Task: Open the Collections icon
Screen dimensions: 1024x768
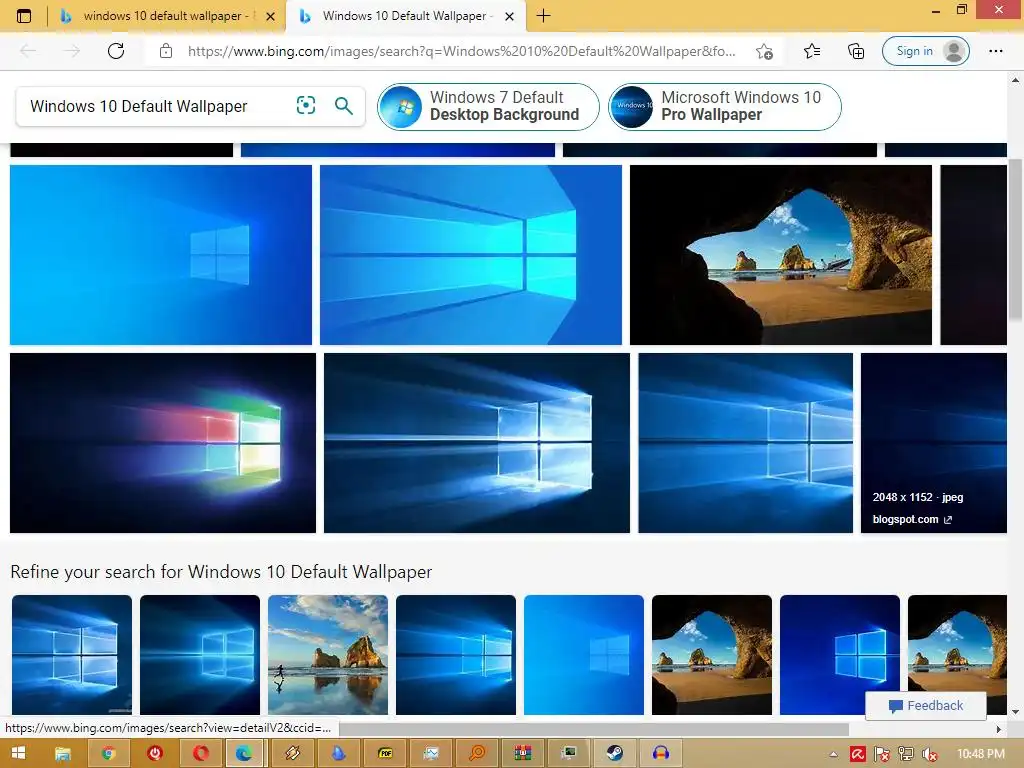Action: 856,51
